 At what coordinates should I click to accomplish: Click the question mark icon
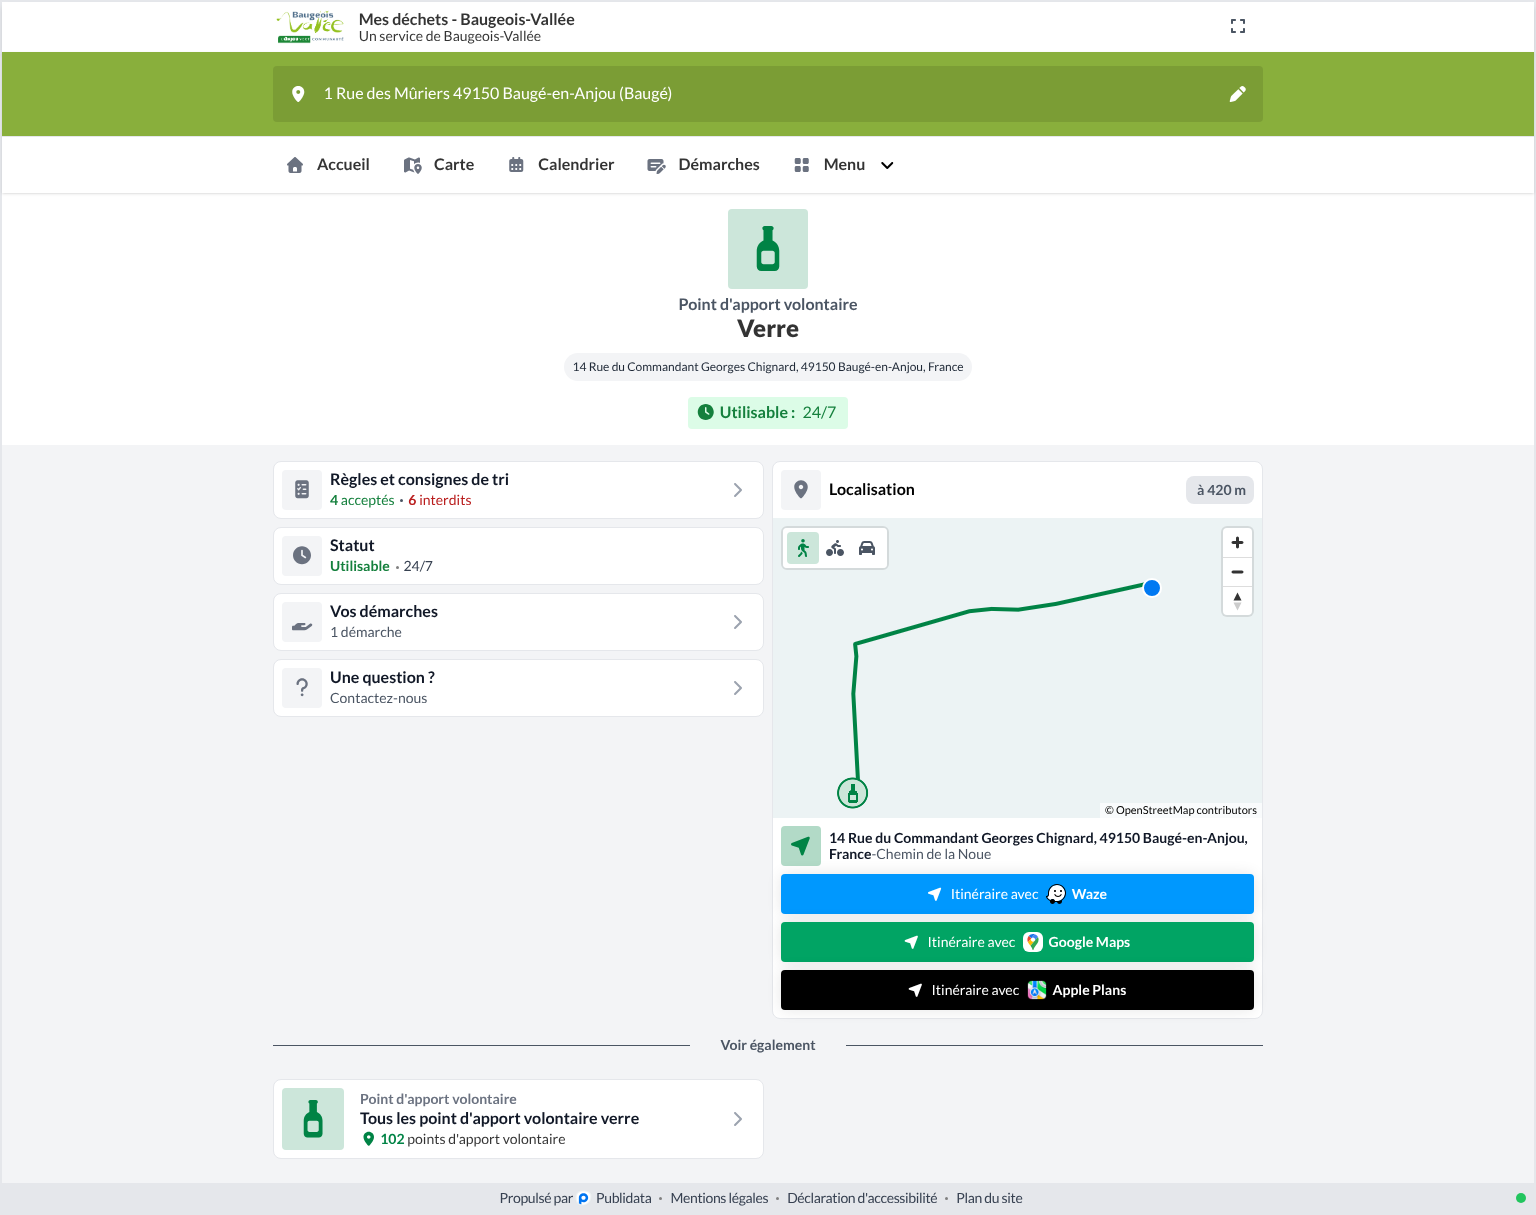click(x=302, y=688)
